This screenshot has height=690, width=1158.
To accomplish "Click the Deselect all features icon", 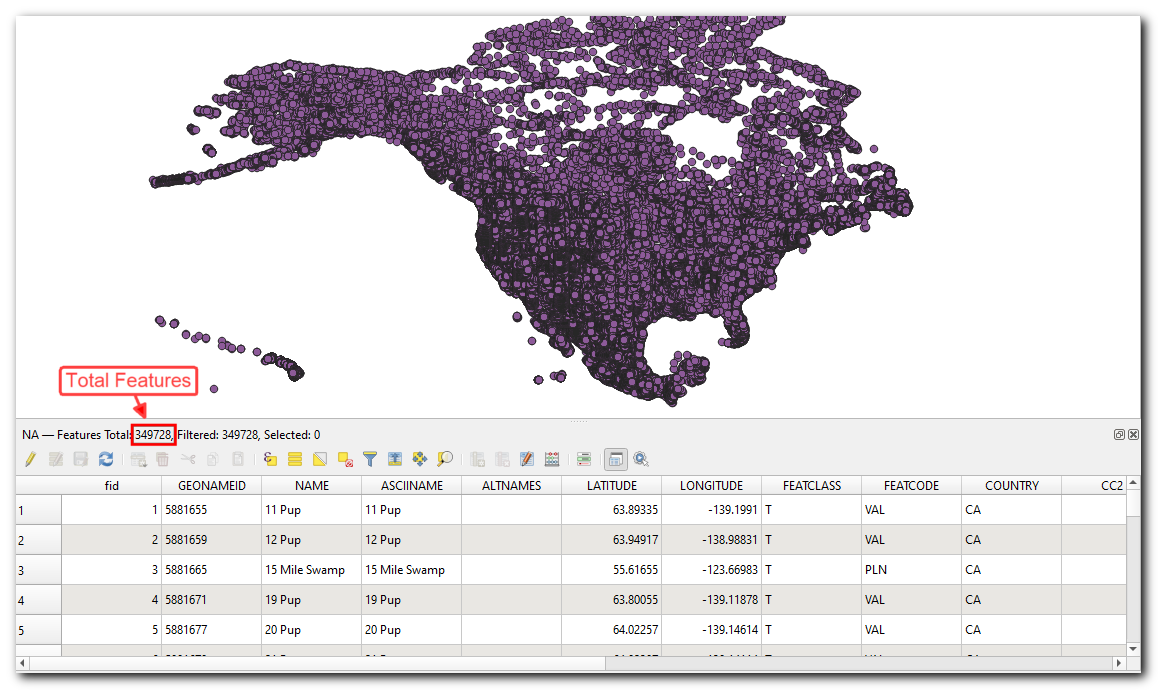I will [345, 460].
